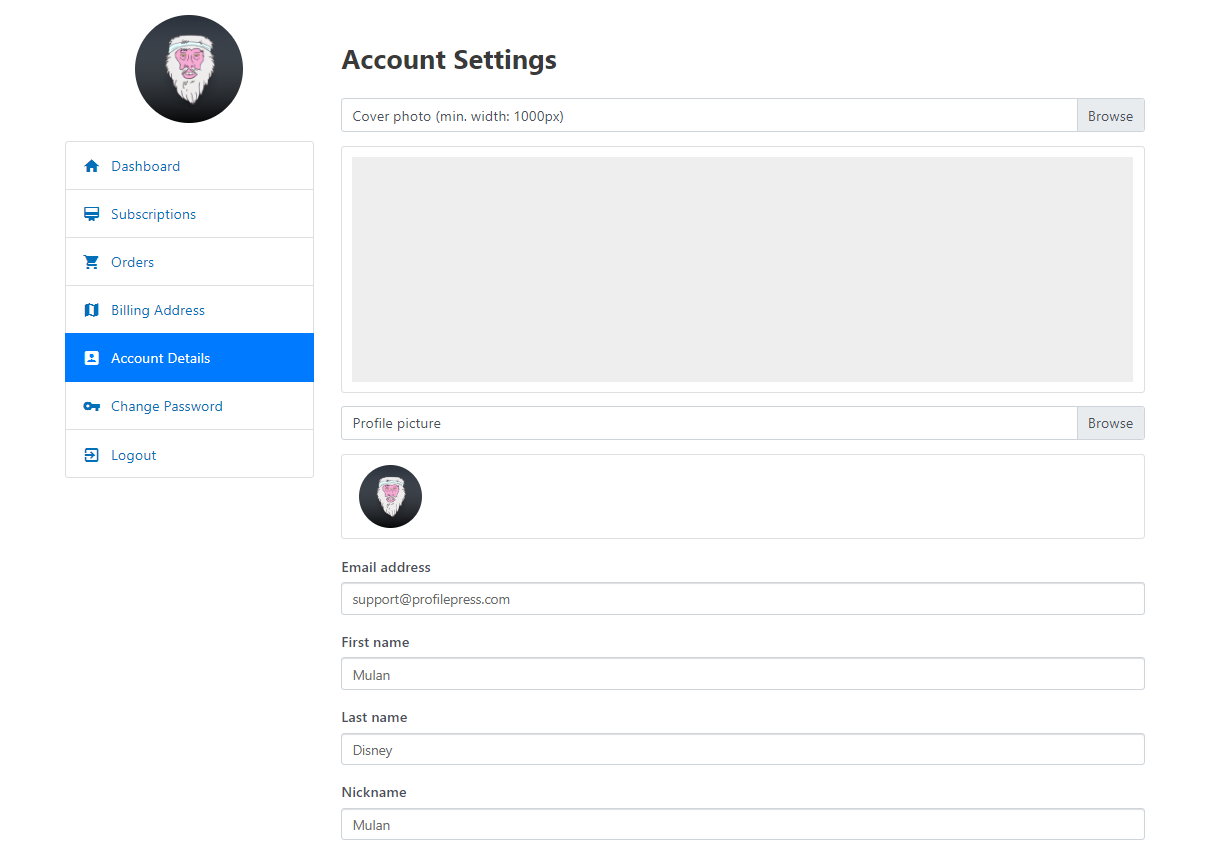Image resolution: width=1209 pixels, height=860 pixels.
Task: Focus the First name field
Action: (x=743, y=674)
